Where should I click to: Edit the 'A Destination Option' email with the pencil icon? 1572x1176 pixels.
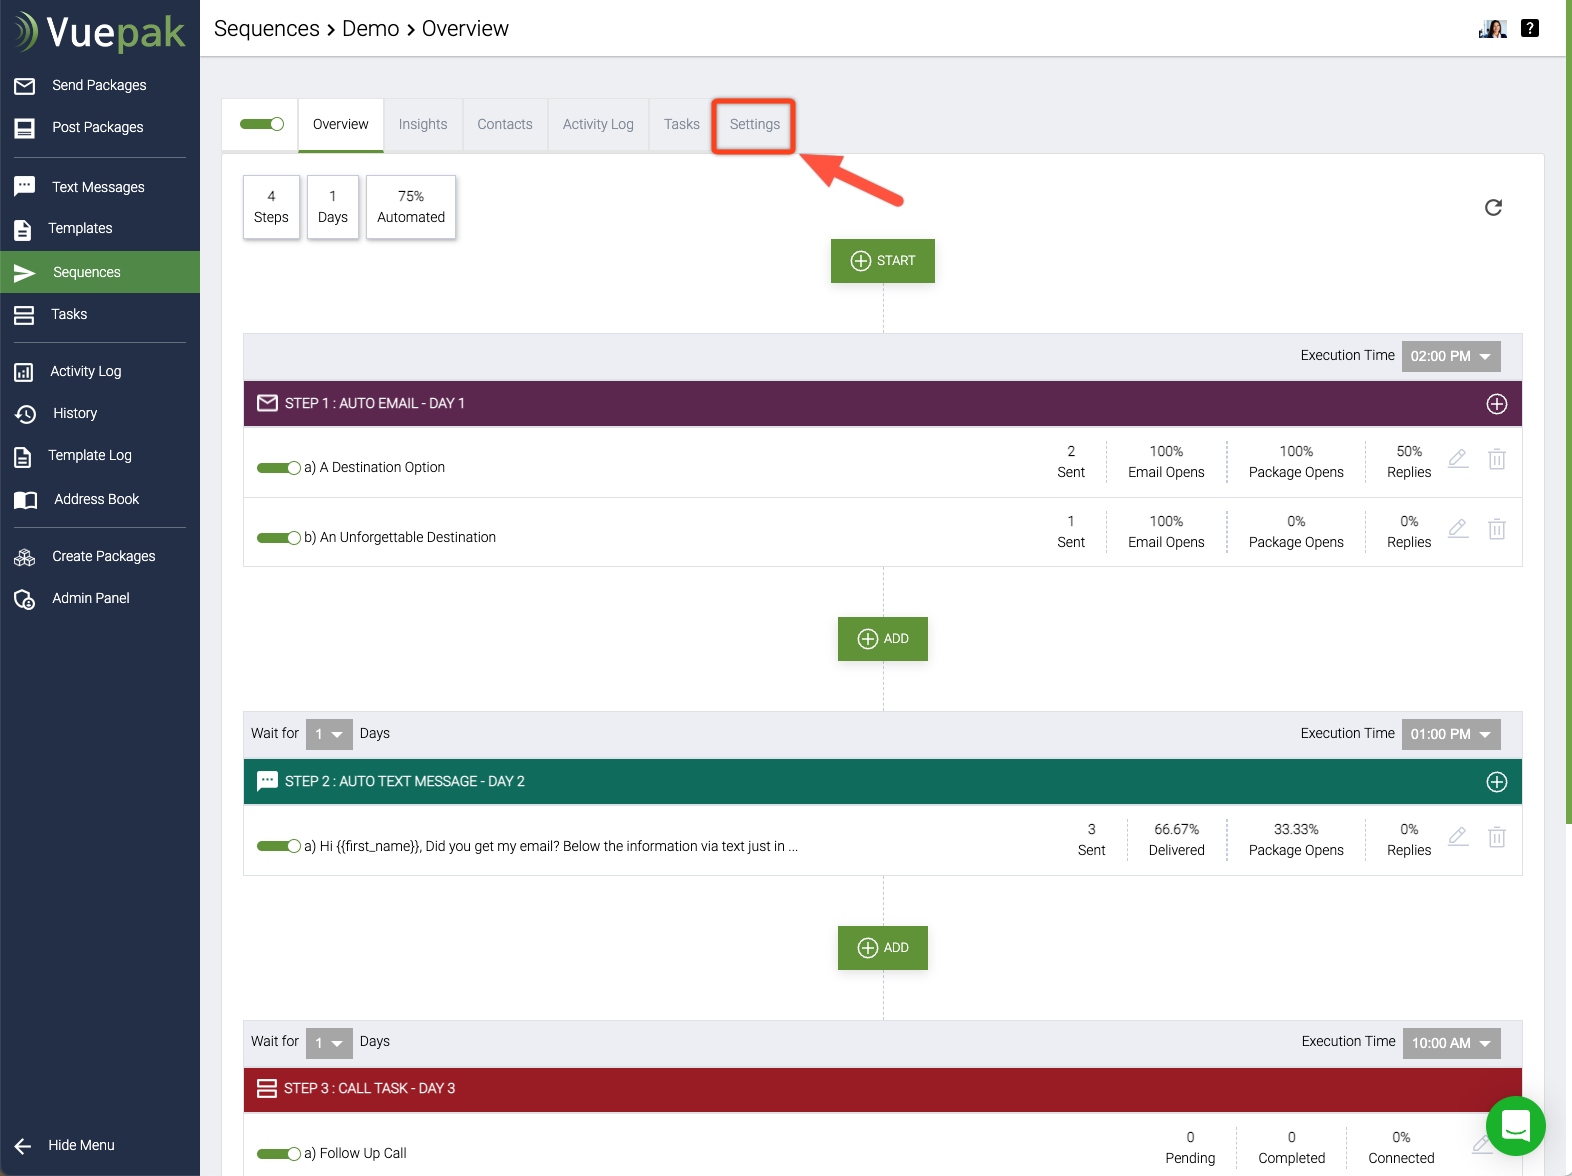pyautogui.click(x=1458, y=459)
